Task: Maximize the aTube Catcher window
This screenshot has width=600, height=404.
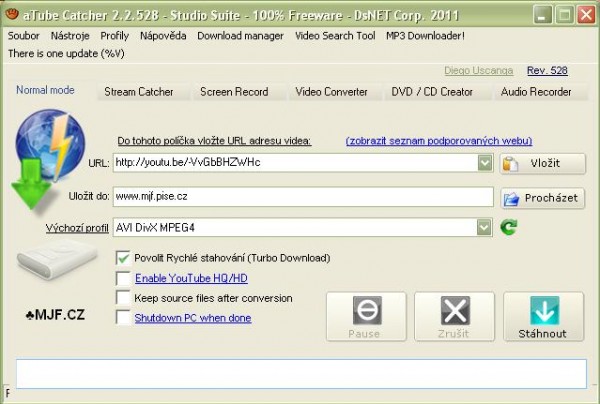Action: click(x=564, y=15)
